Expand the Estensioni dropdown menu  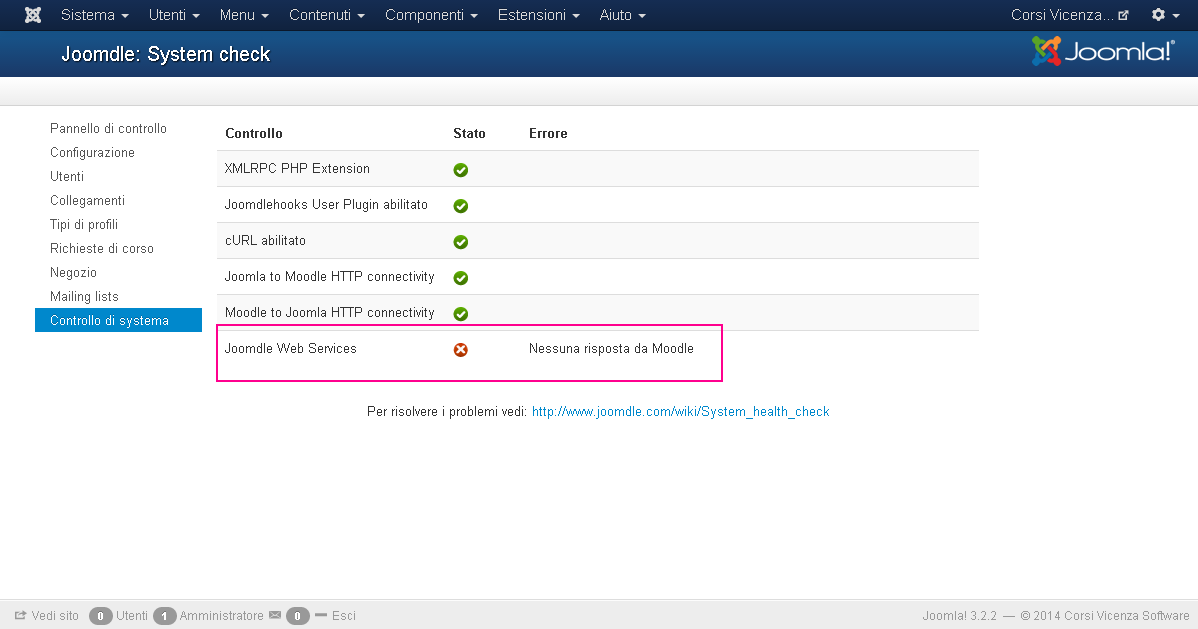pos(538,16)
